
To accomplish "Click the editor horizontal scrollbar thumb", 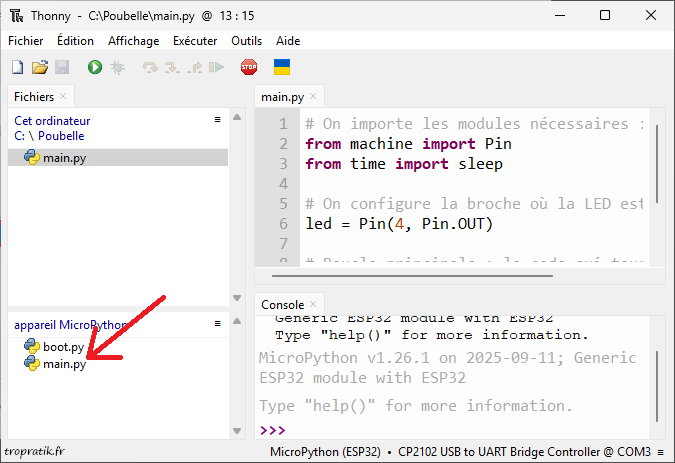I will 412,276.
